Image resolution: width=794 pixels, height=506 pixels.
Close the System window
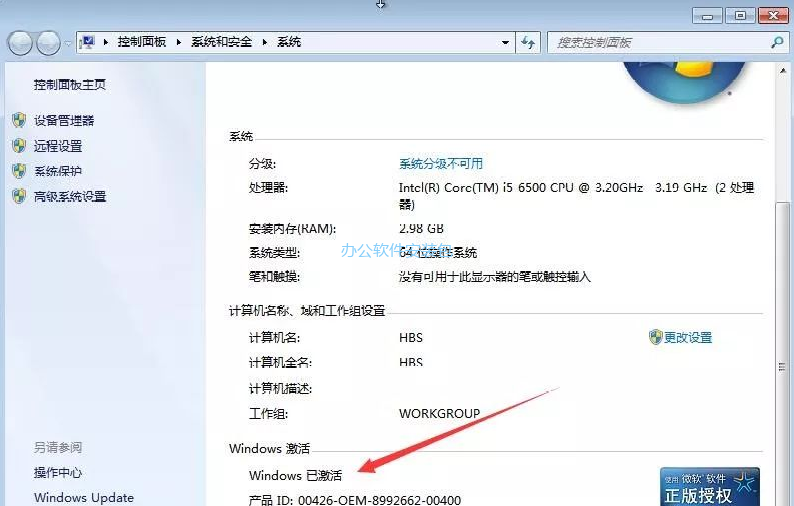(x=773, y=16)
